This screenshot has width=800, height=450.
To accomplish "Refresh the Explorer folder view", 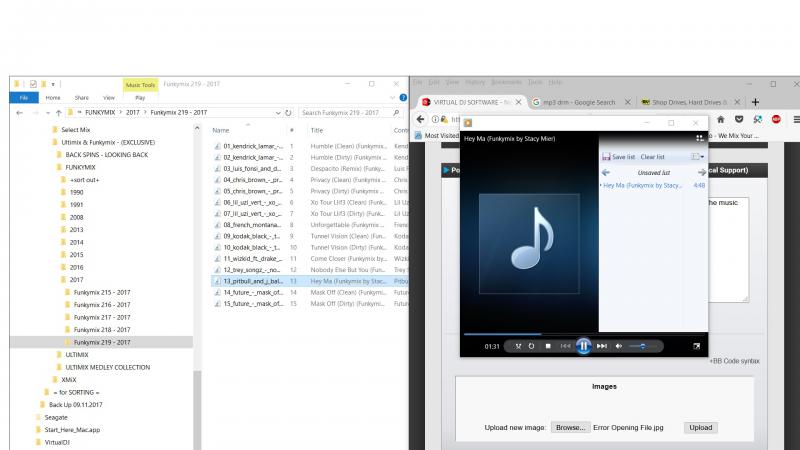I will pyautogui.click(x=288, y=113).
